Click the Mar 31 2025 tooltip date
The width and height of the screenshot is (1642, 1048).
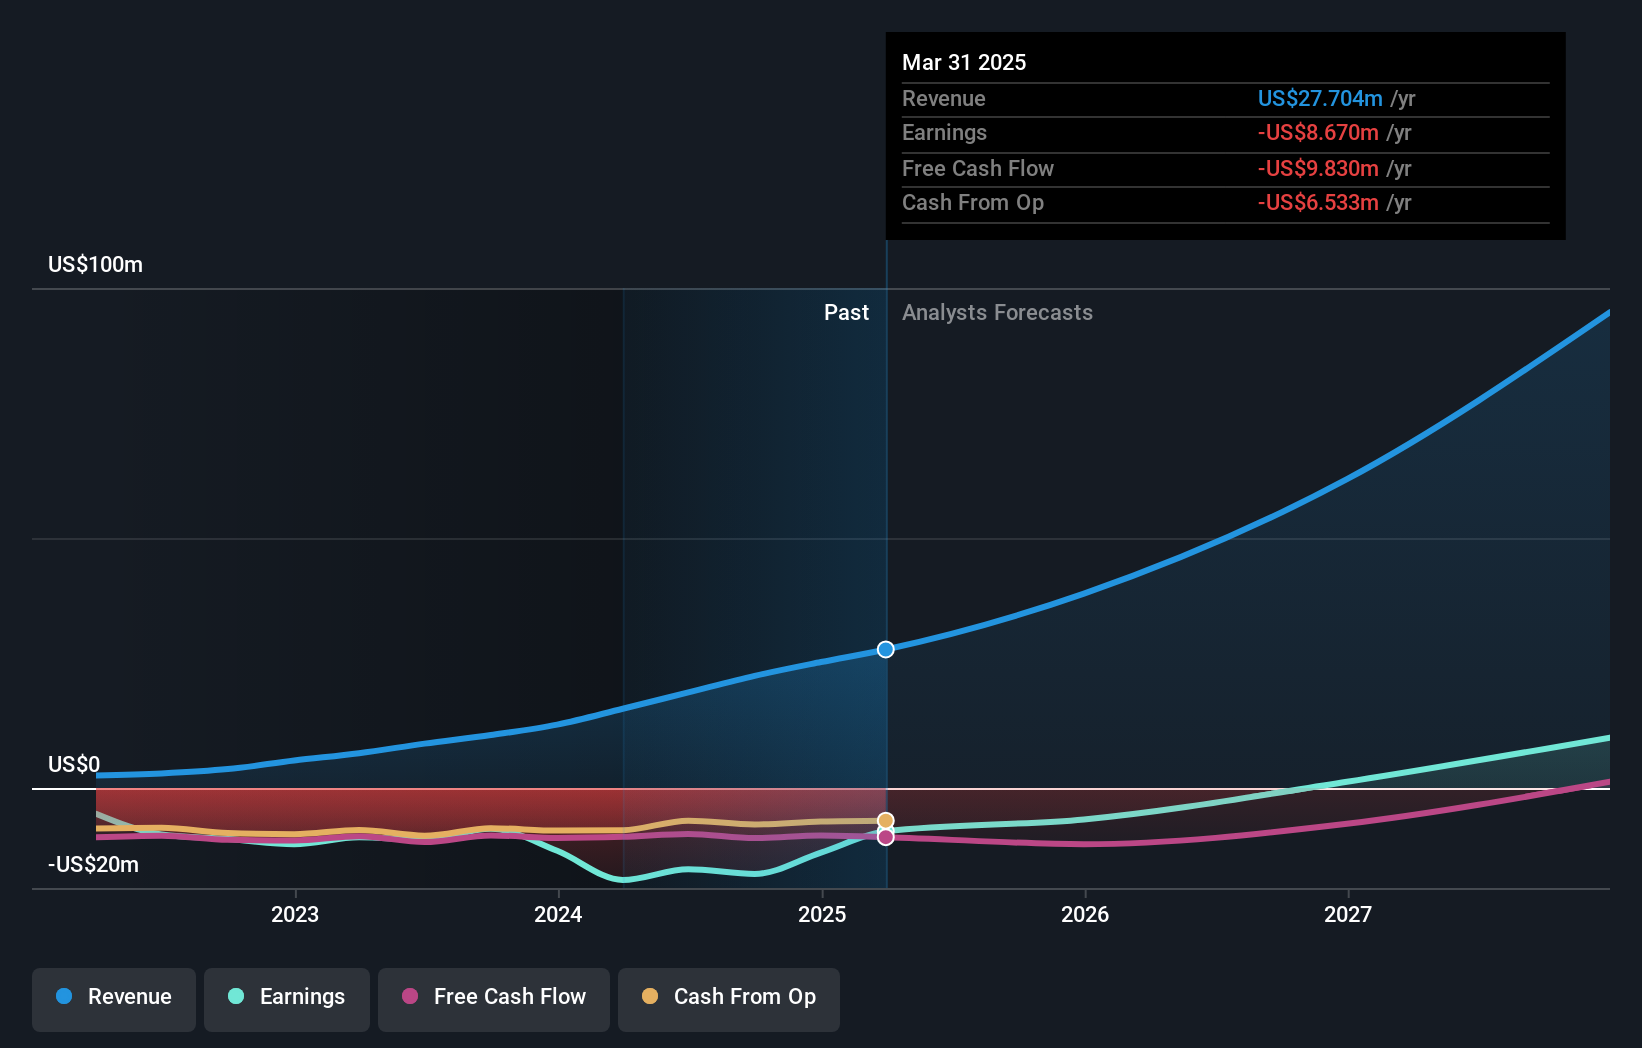pyautogui.click(x=964, y=62)
